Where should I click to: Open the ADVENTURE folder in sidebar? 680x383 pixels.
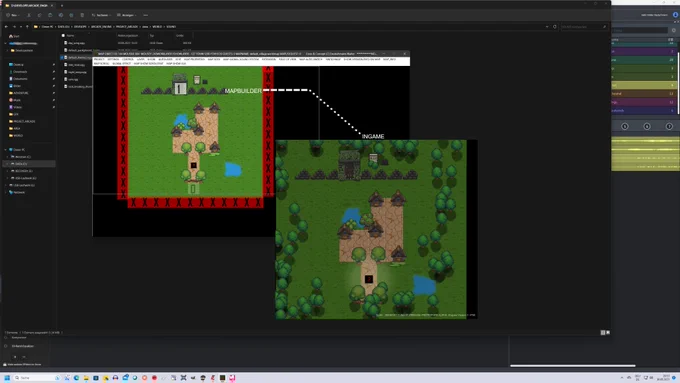[21, 93]
